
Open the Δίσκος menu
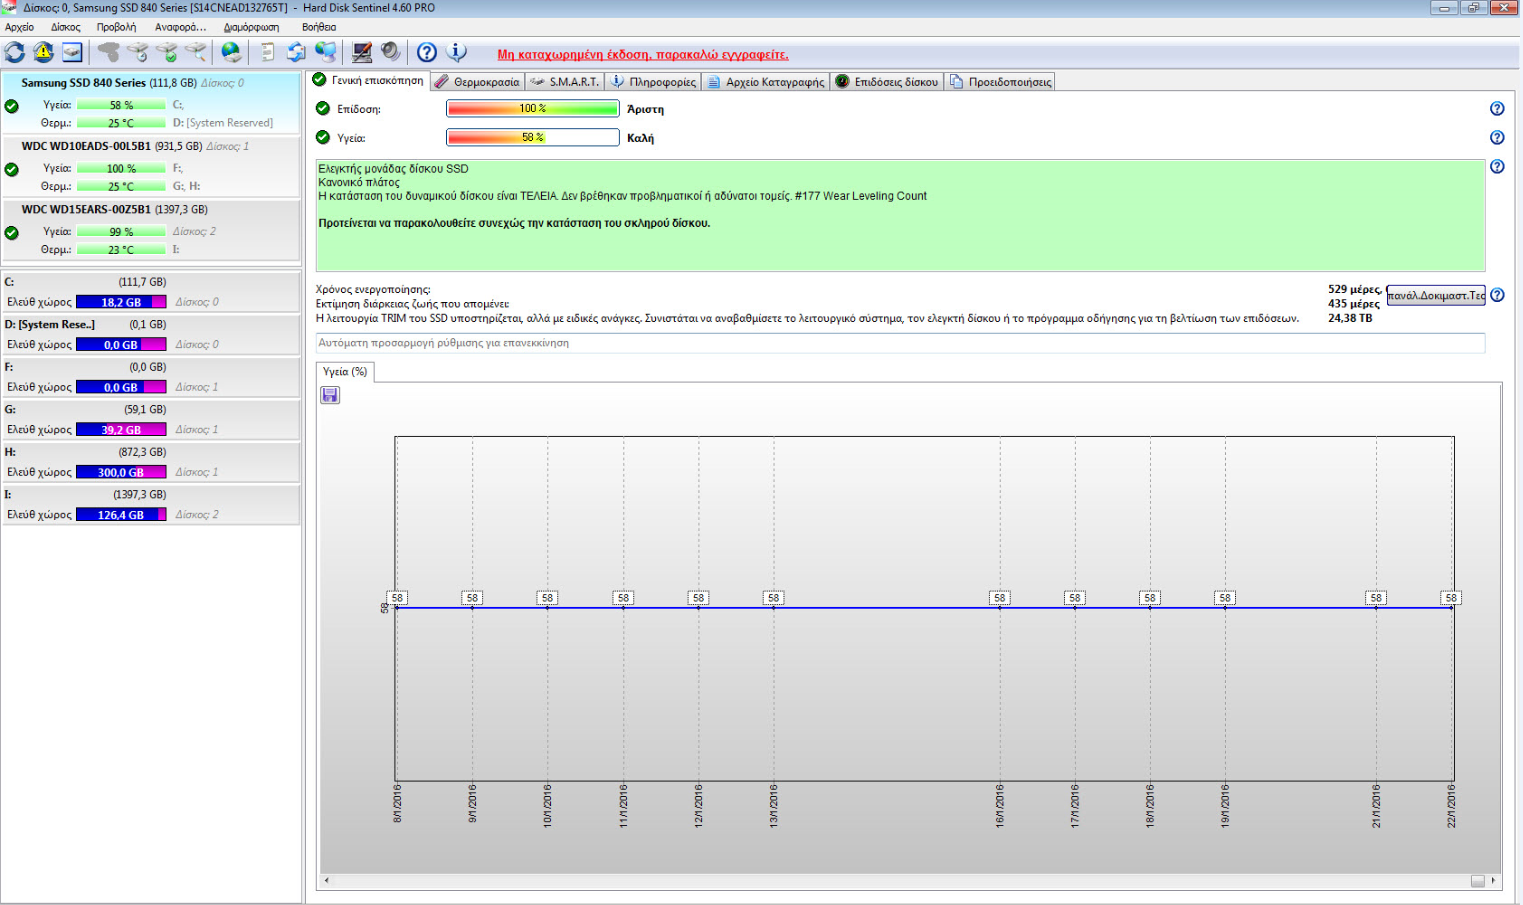66,27
